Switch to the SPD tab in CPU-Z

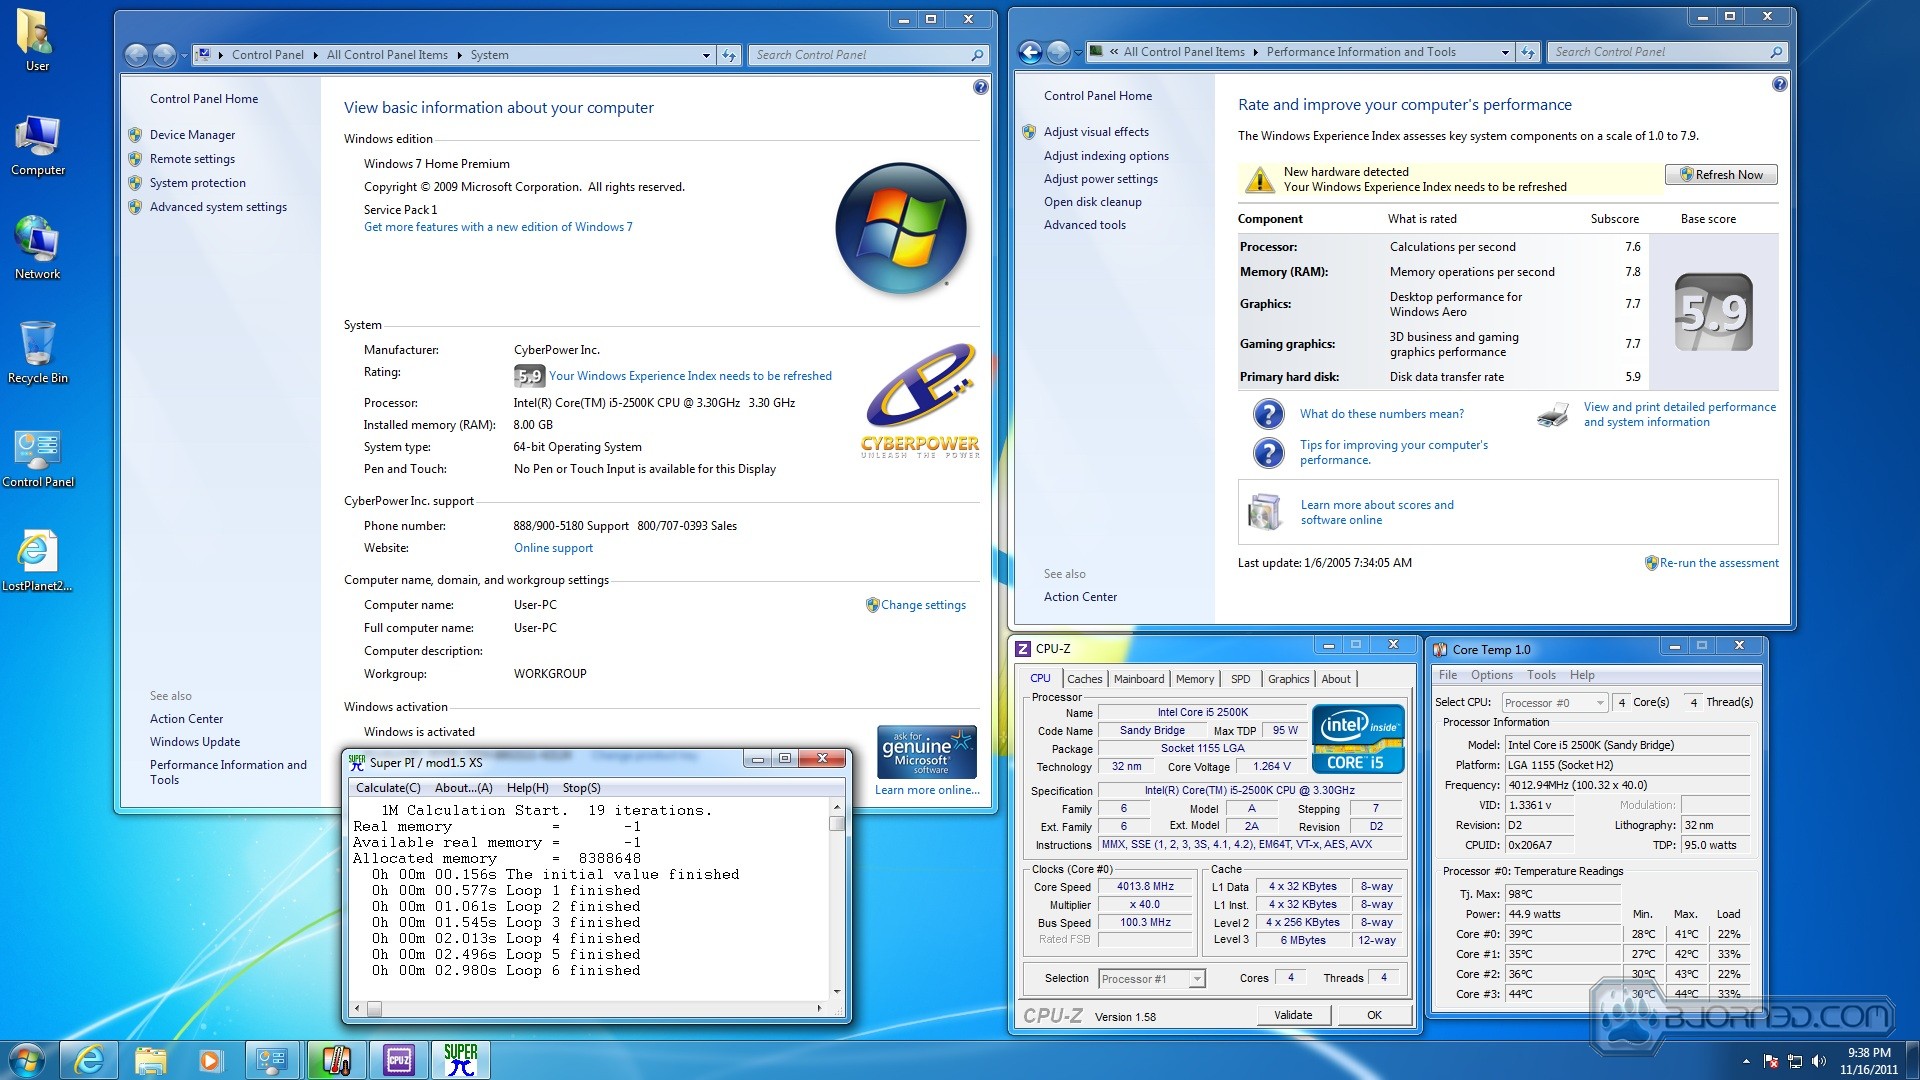(x=1240, y=679)
